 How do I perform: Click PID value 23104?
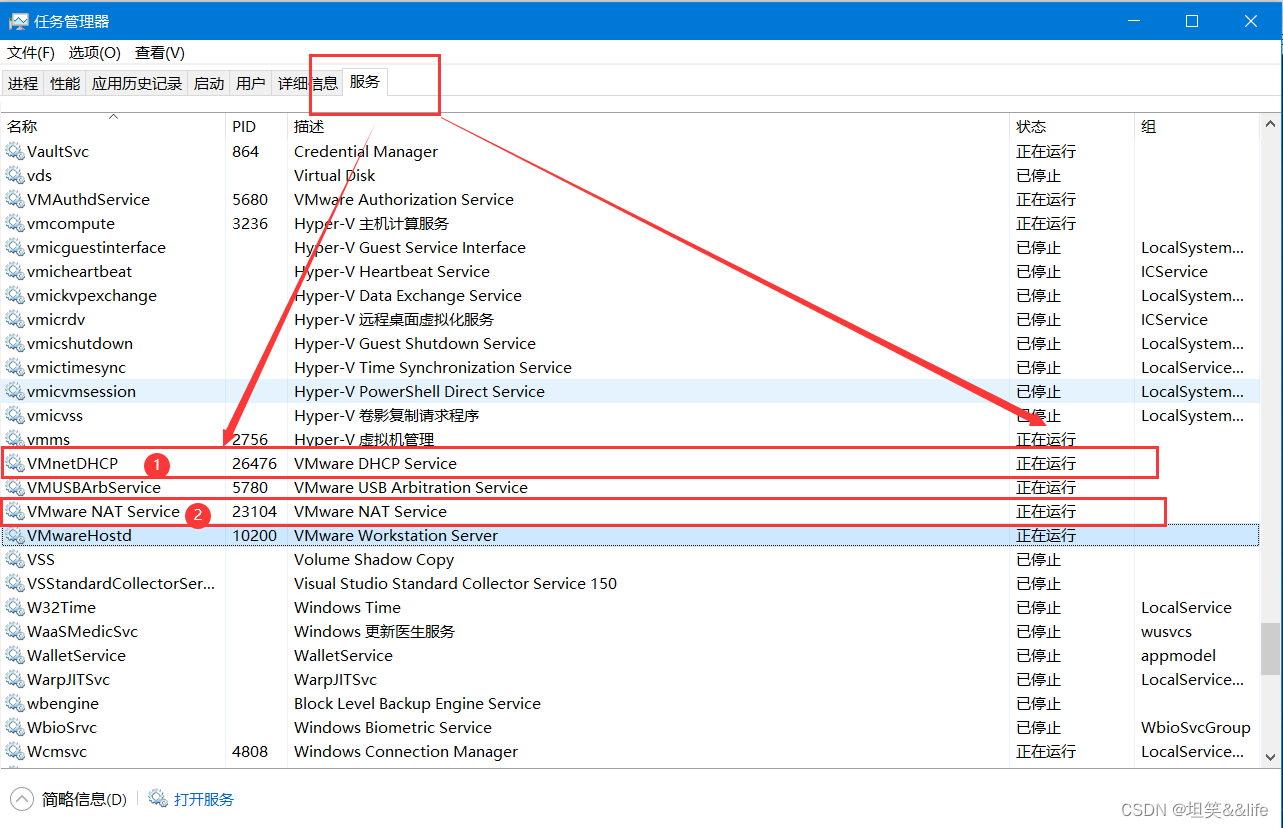tap(254, 512)
